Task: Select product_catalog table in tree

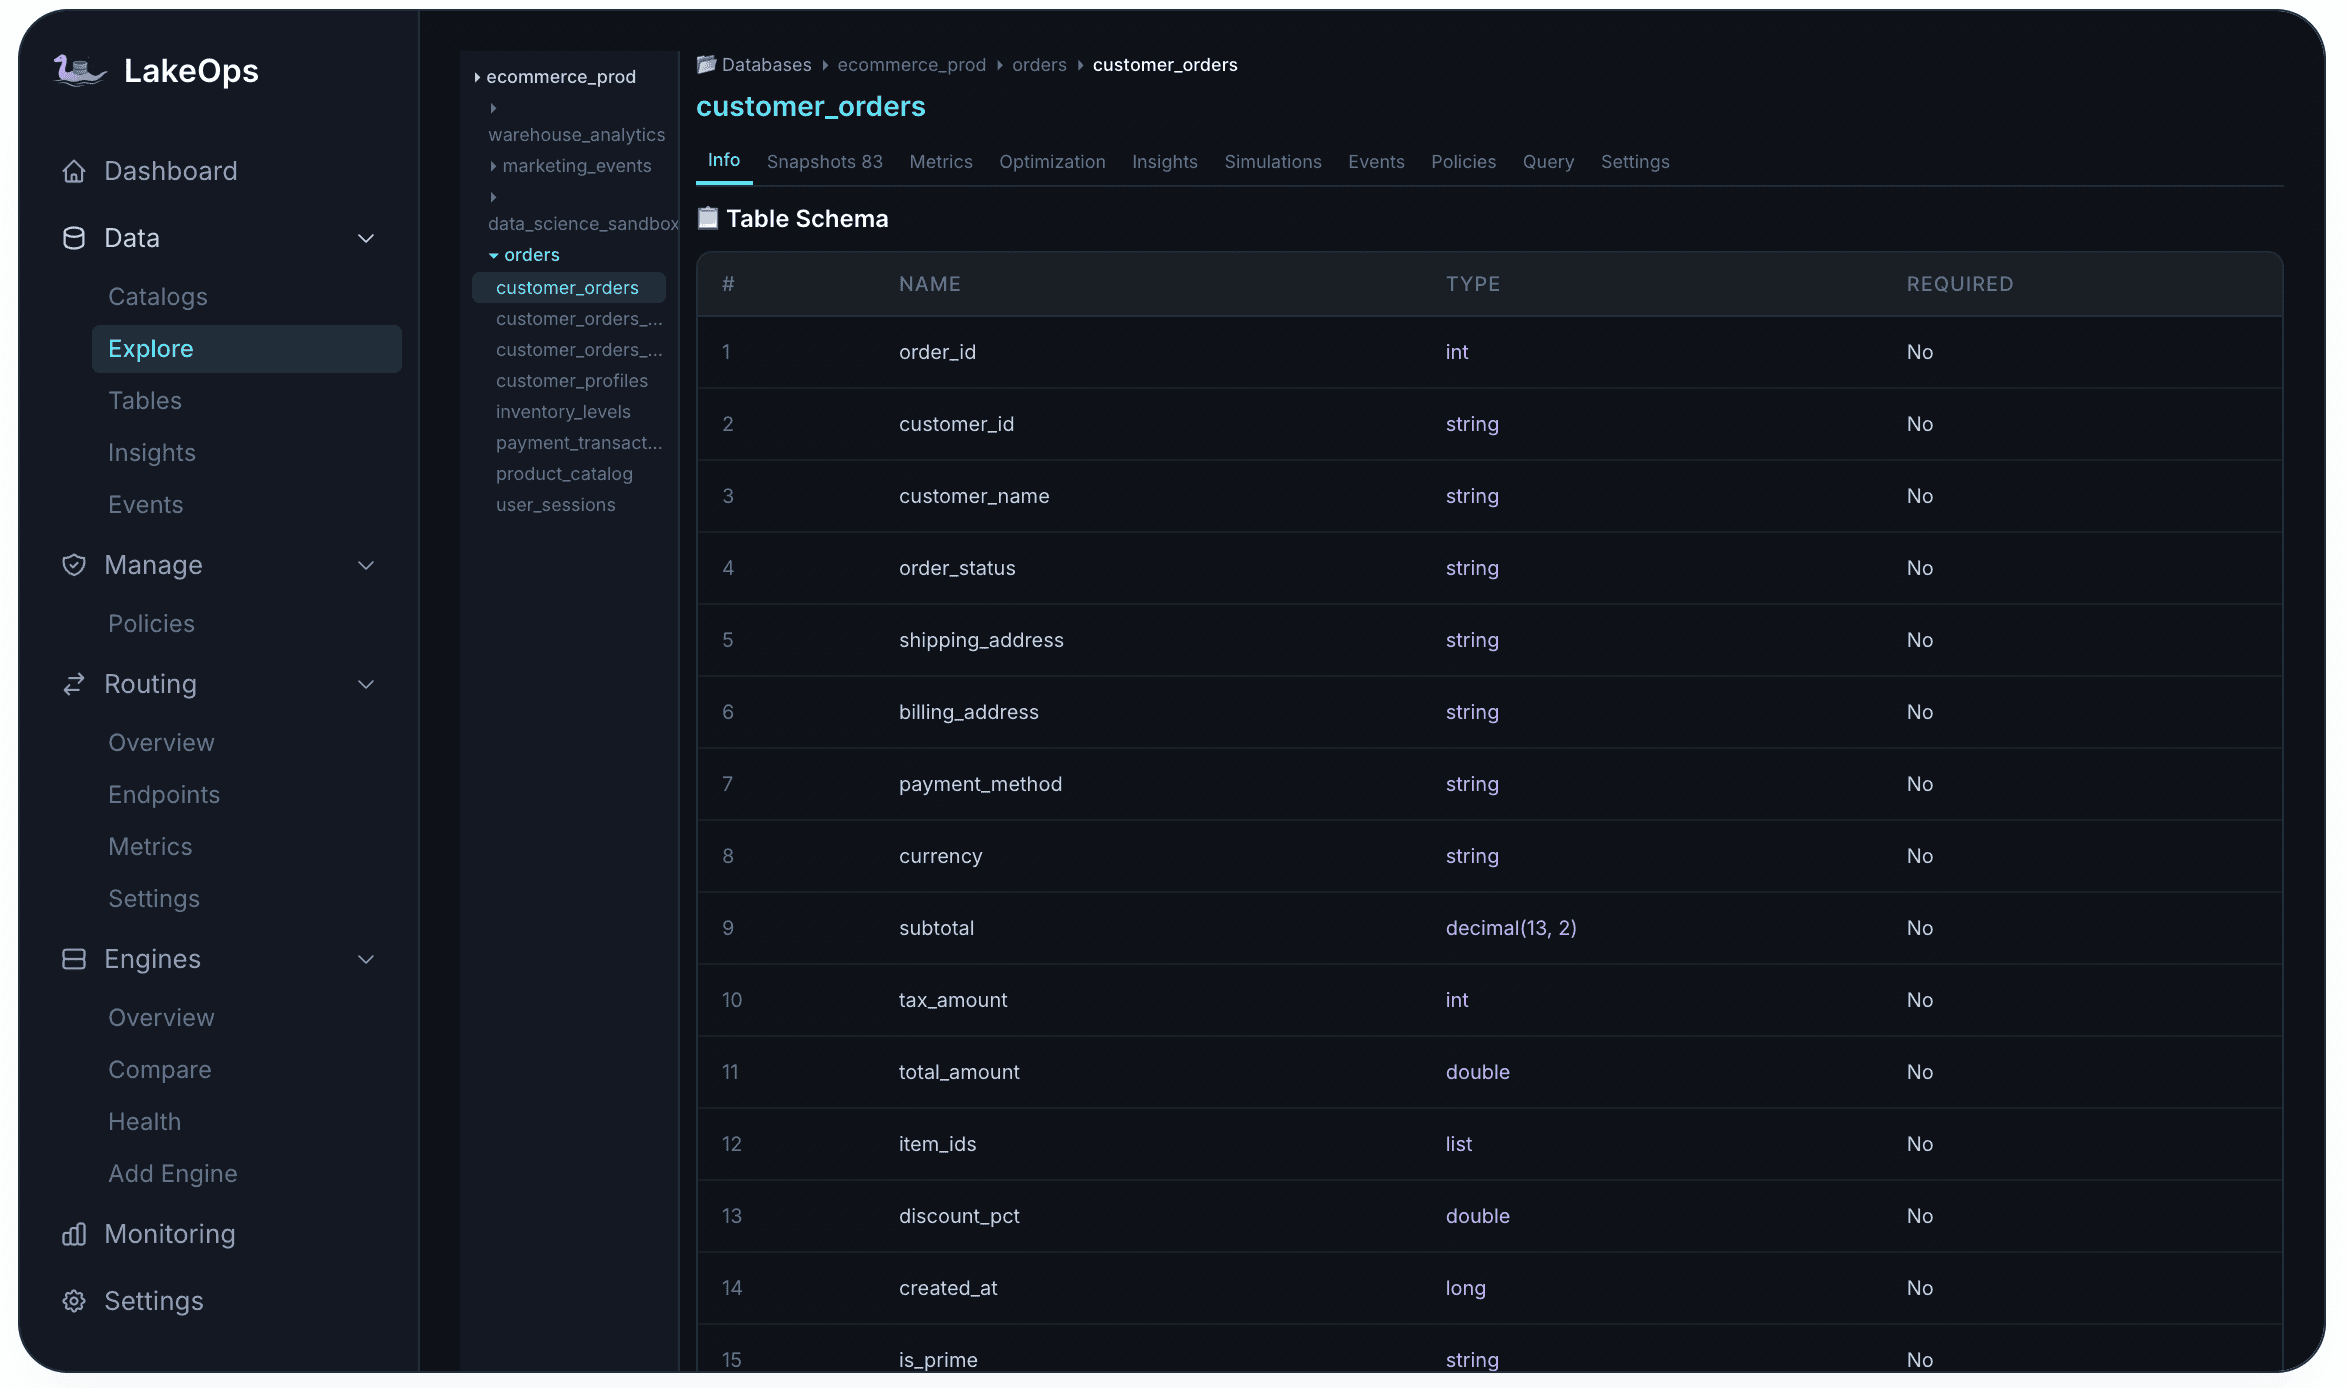Action: coord(564,474)
